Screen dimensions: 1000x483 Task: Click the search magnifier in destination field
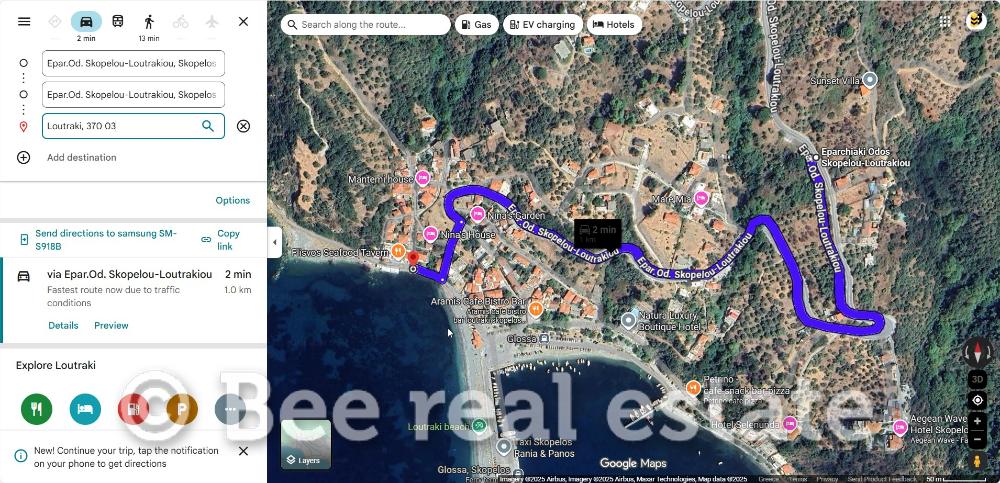click(208, 126)
